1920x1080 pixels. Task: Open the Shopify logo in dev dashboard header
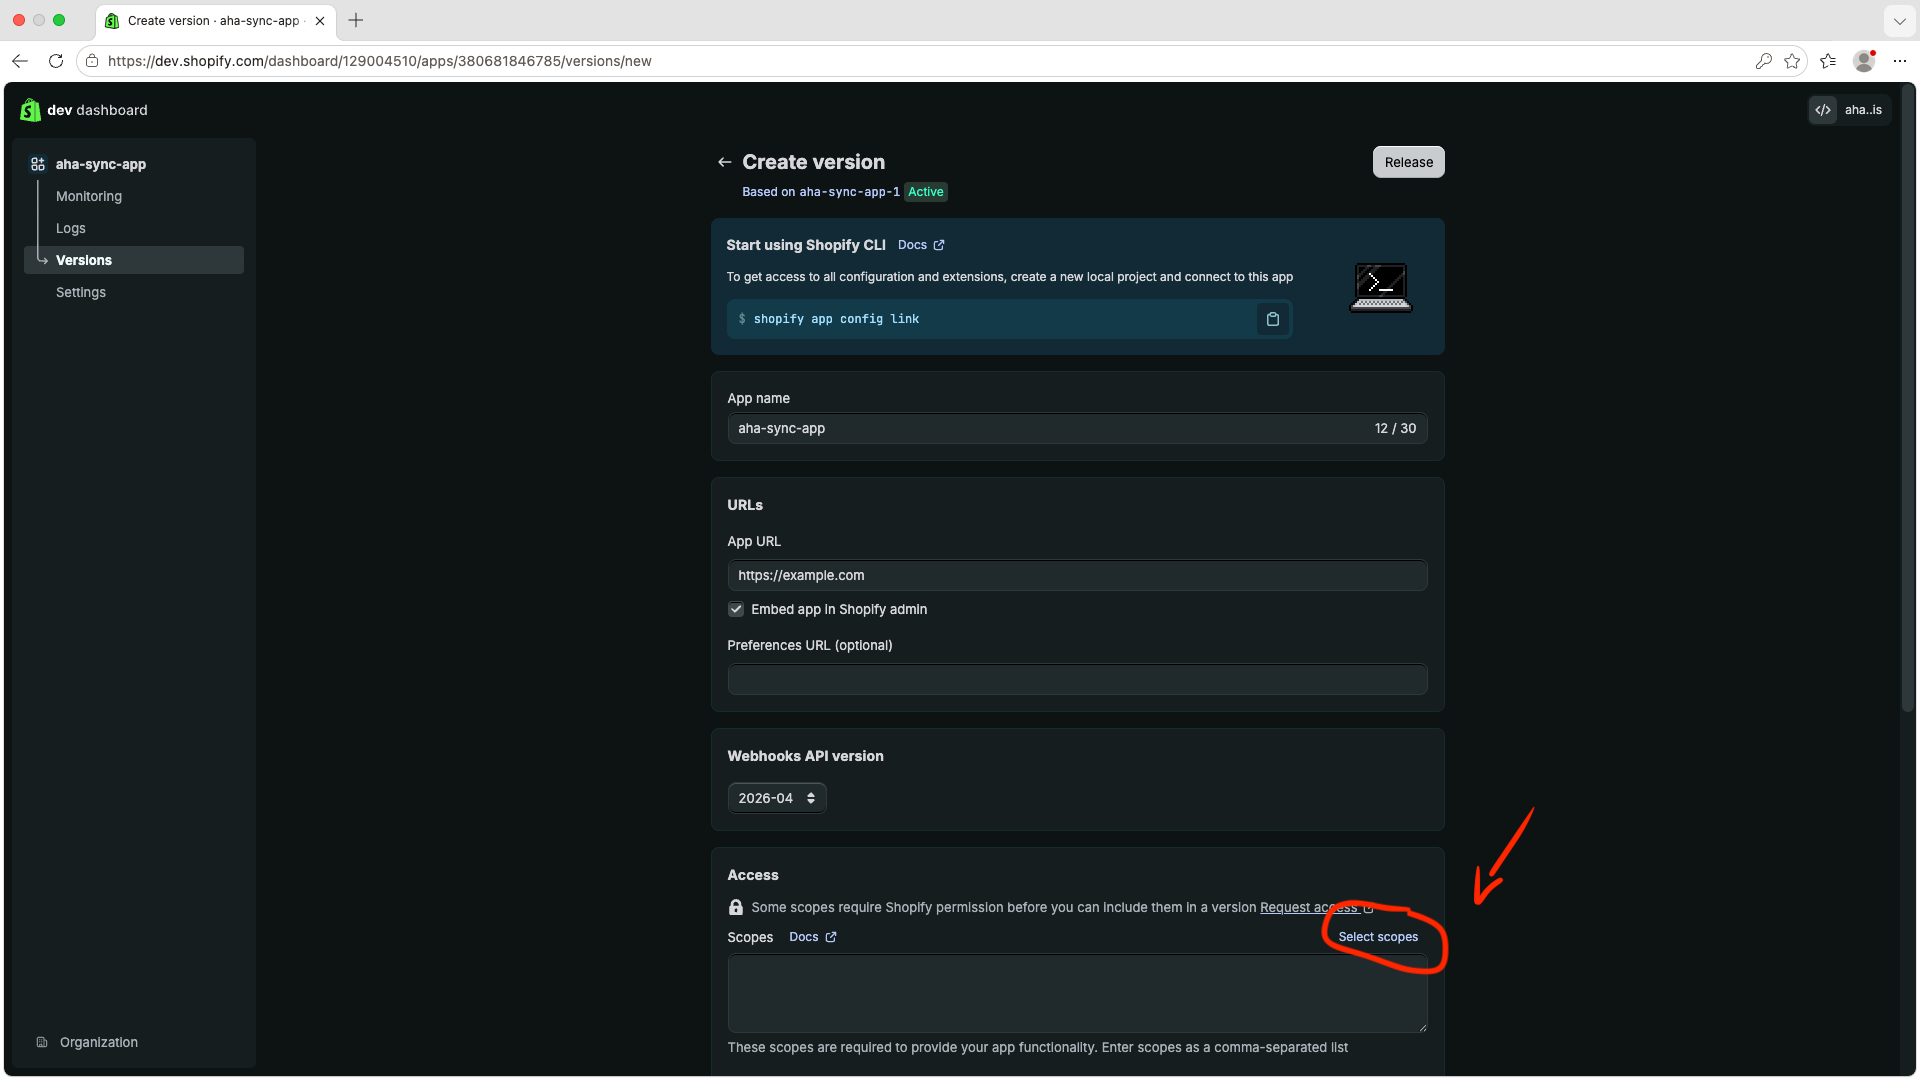(x=30, y=110)
